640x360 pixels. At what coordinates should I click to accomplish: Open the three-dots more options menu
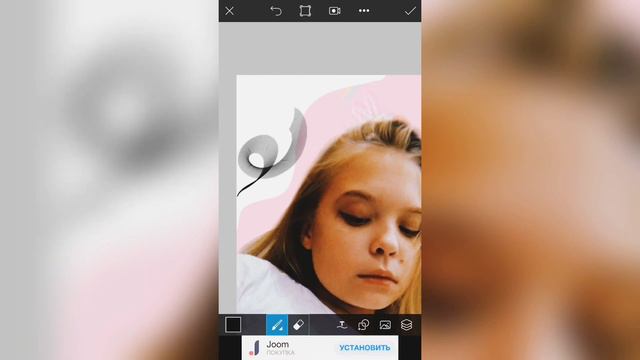click(x=364, y=11)
